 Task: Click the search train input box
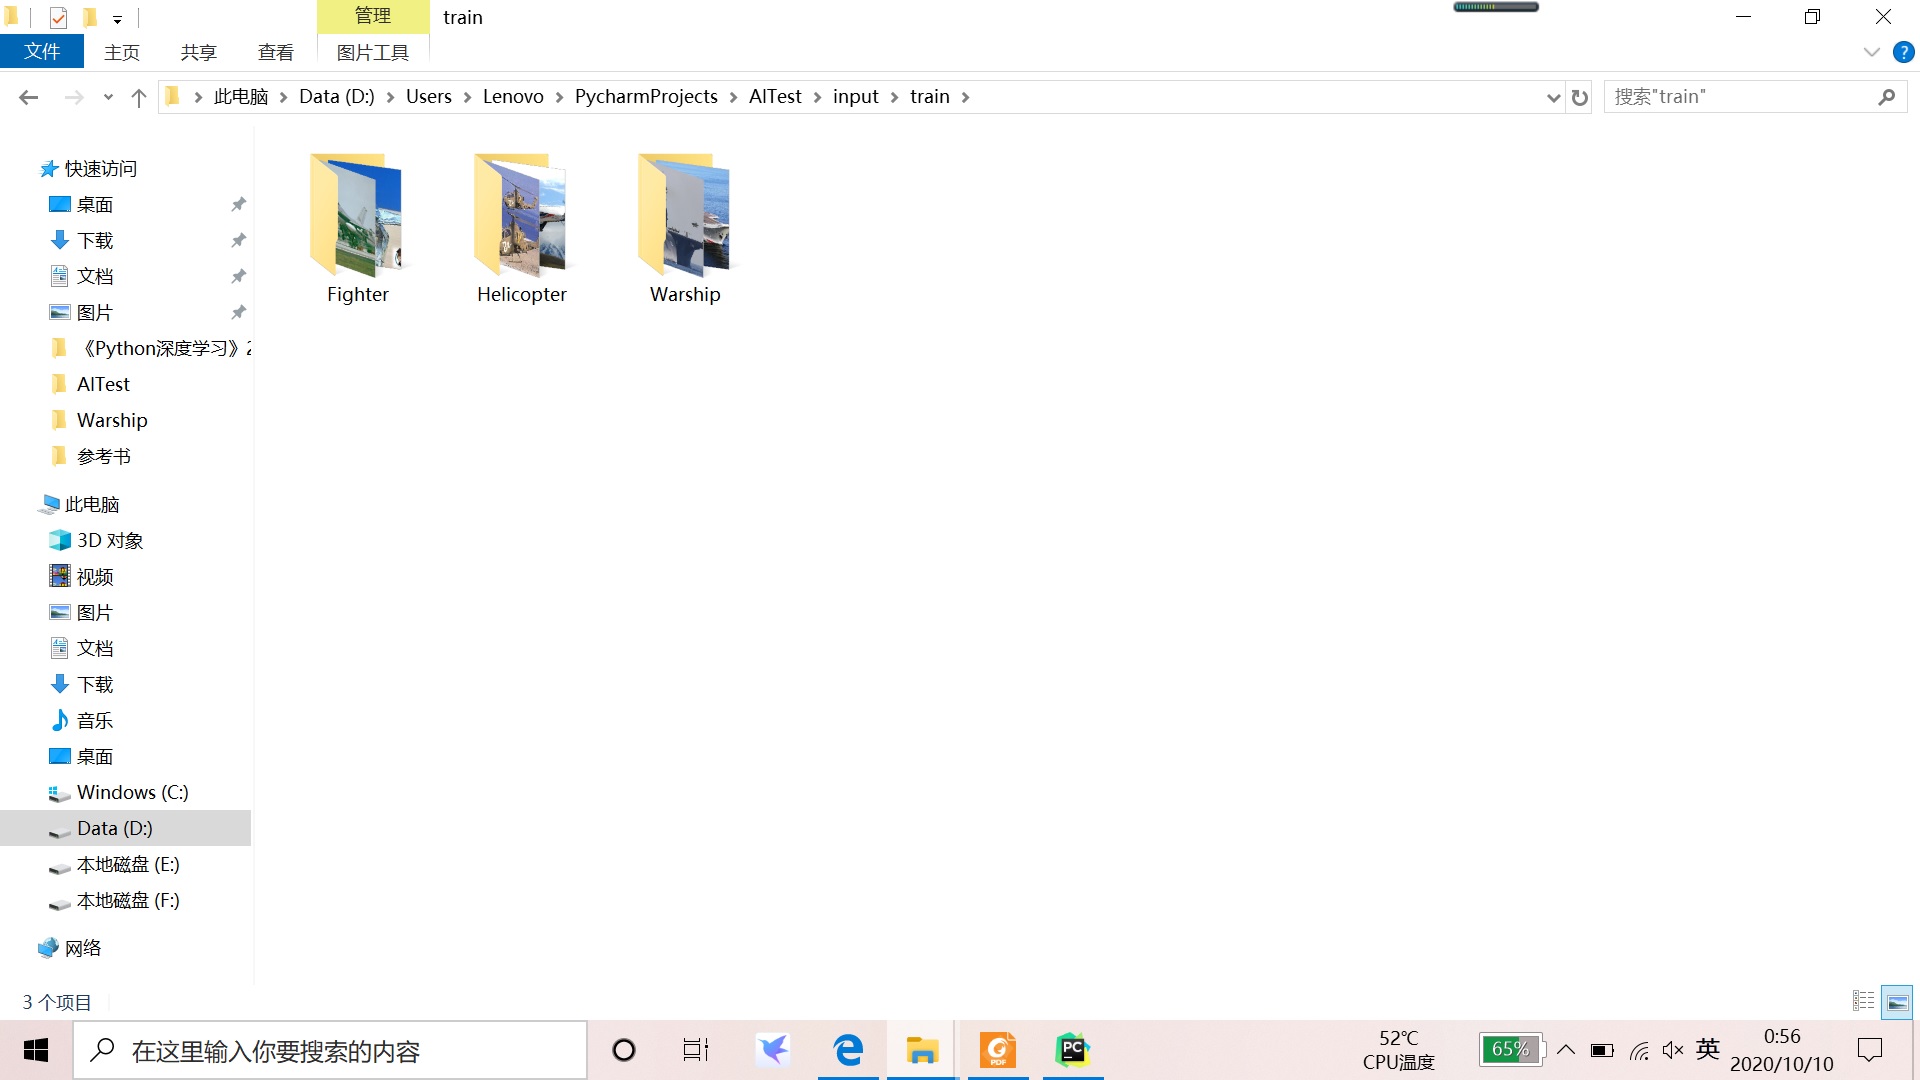(1740, 97)
